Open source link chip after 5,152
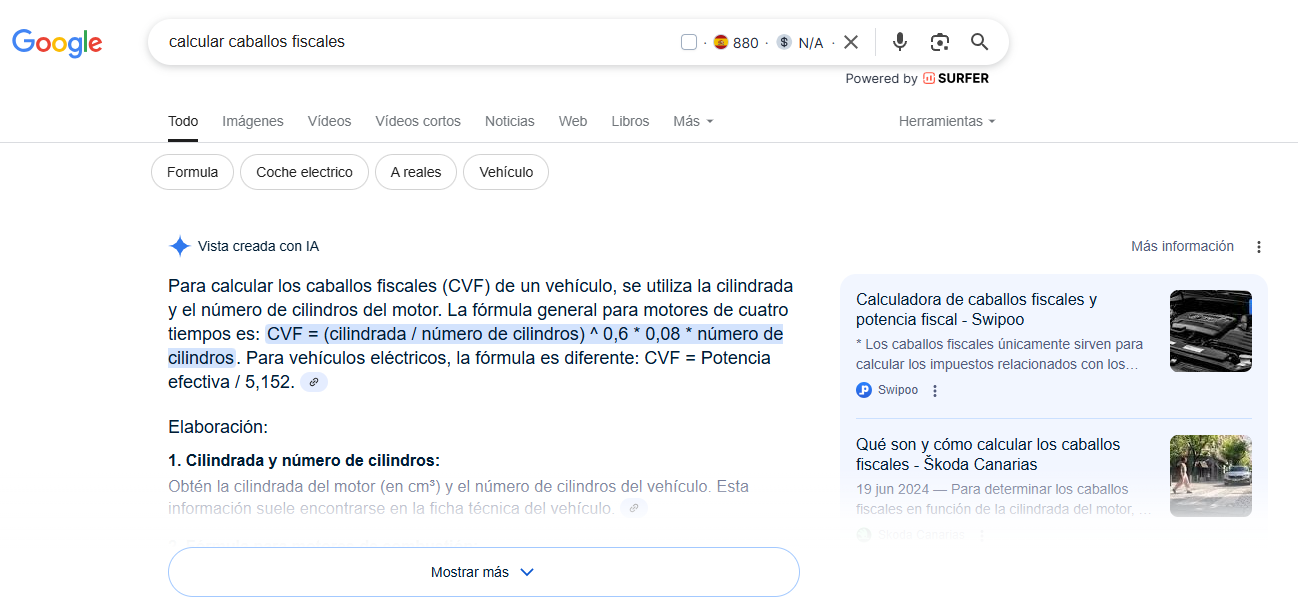This screenshot has height=612, width=1298. tap(314, 382)
